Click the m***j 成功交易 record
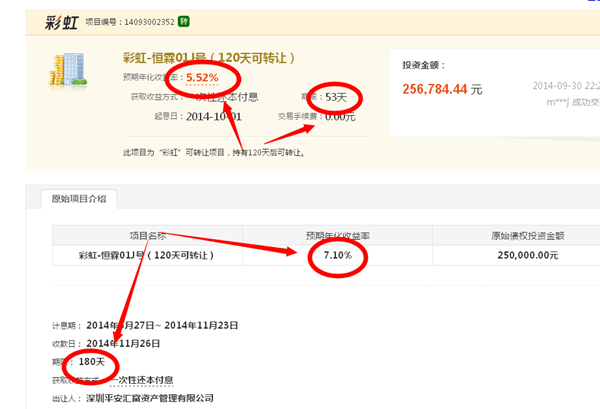 pyautogui.click(x=573, y=102)
